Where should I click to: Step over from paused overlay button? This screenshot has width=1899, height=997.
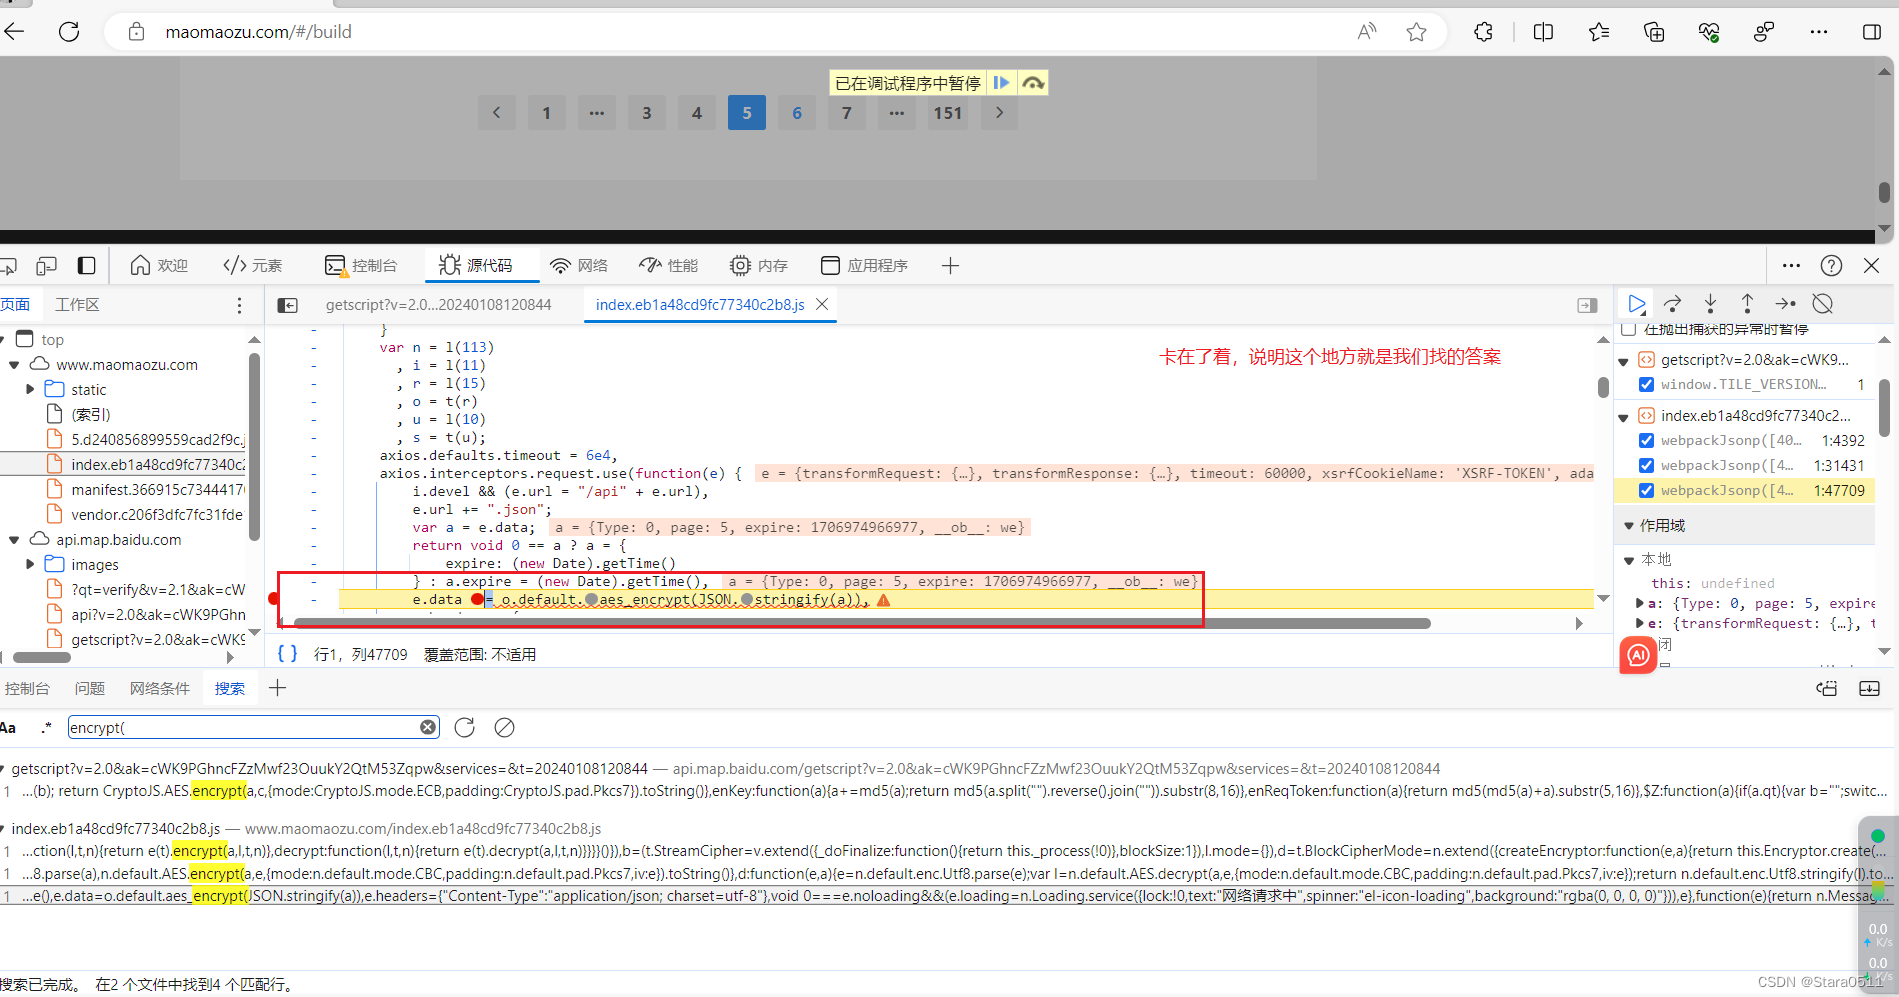pos(1033,83)
